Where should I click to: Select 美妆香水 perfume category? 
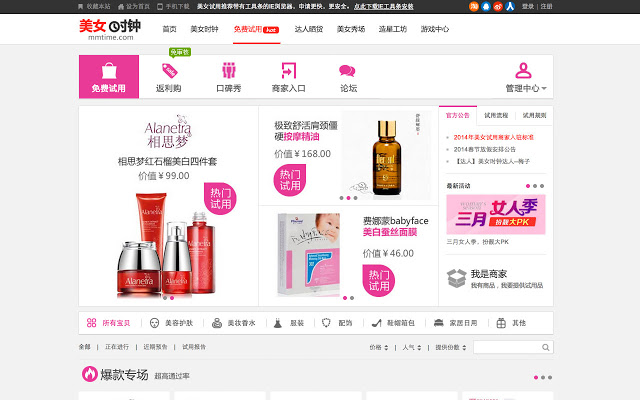[233, 323]
